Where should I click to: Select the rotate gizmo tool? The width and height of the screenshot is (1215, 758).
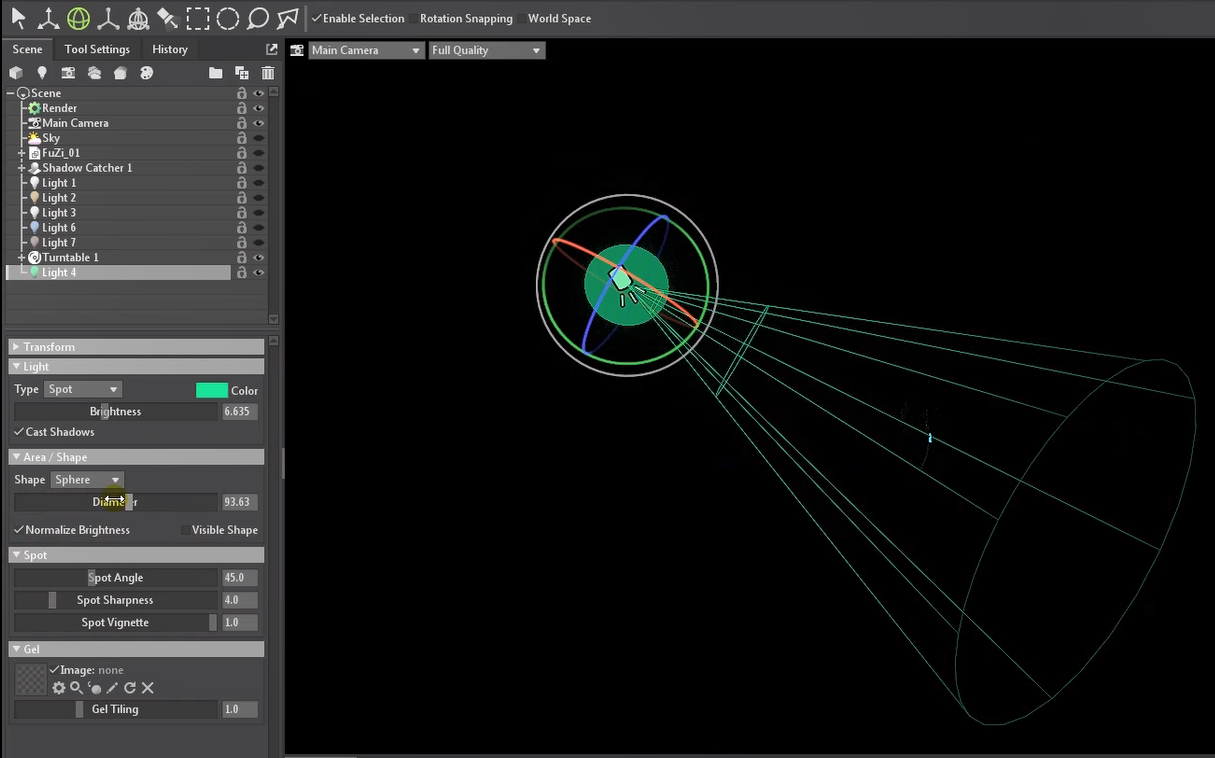(78, 18)
